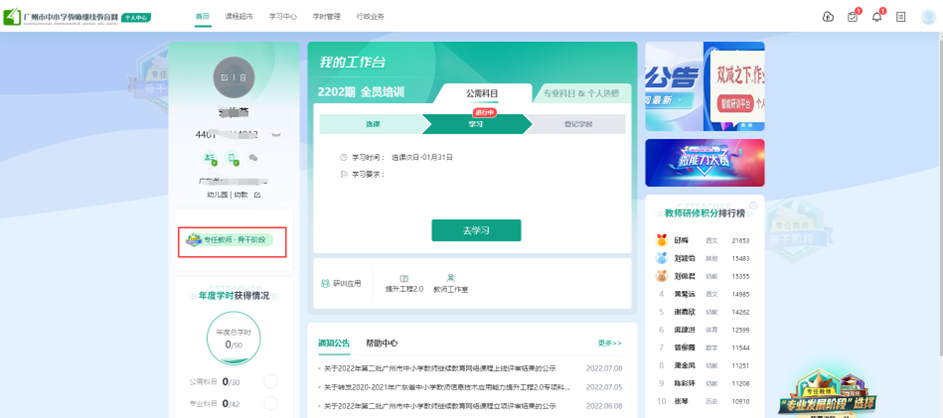Click the 个人中心 green tag
Image resolution: width=943 pixels, height=418 pixels.
pyautogui.click(x=136, y=17)
